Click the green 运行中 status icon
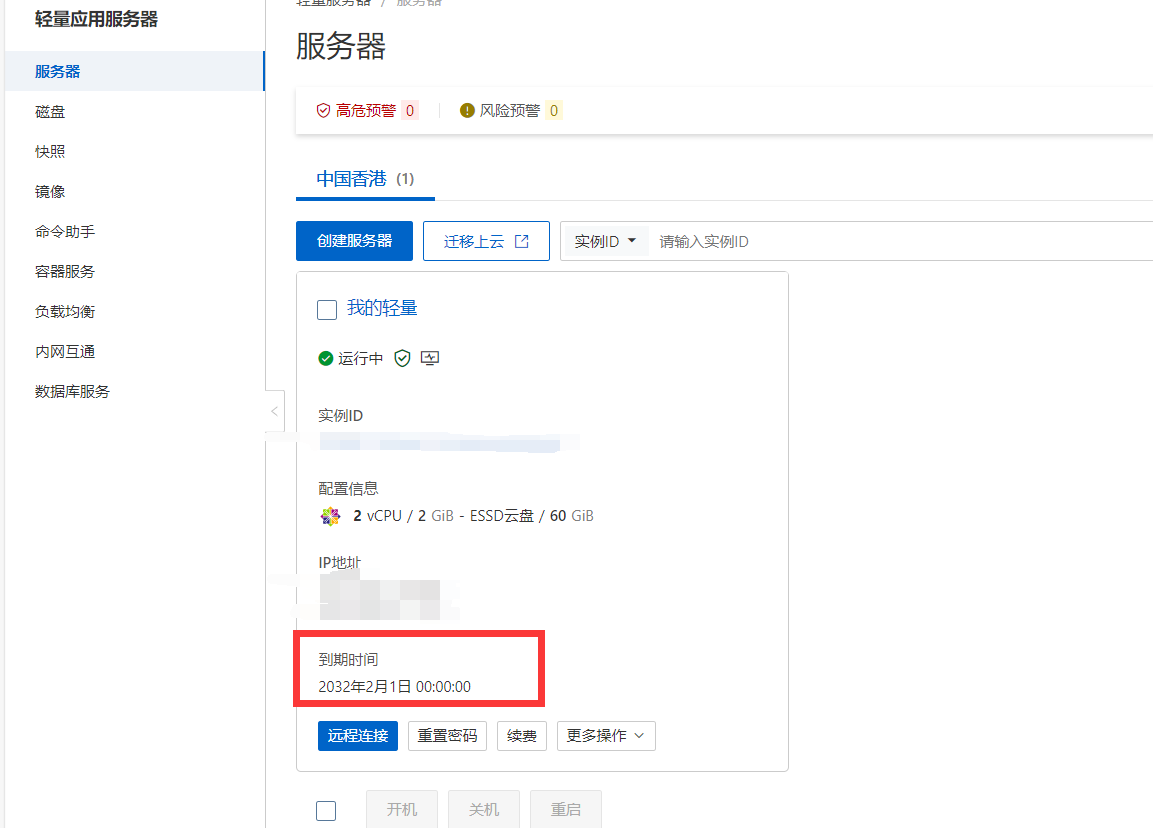The image size is (1153, 828). tap(325, 358)
